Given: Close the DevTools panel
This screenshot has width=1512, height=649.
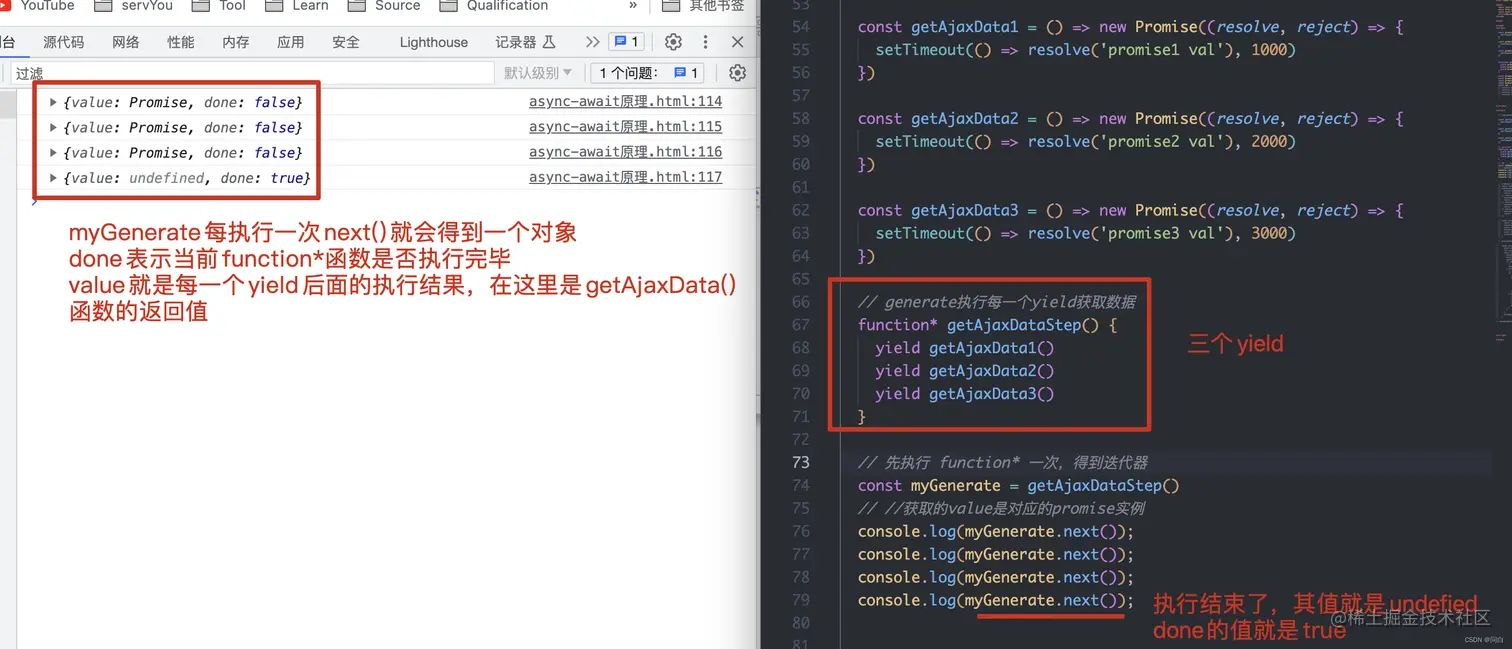Looking at the screenshot, I should click(x=738, y=42).
